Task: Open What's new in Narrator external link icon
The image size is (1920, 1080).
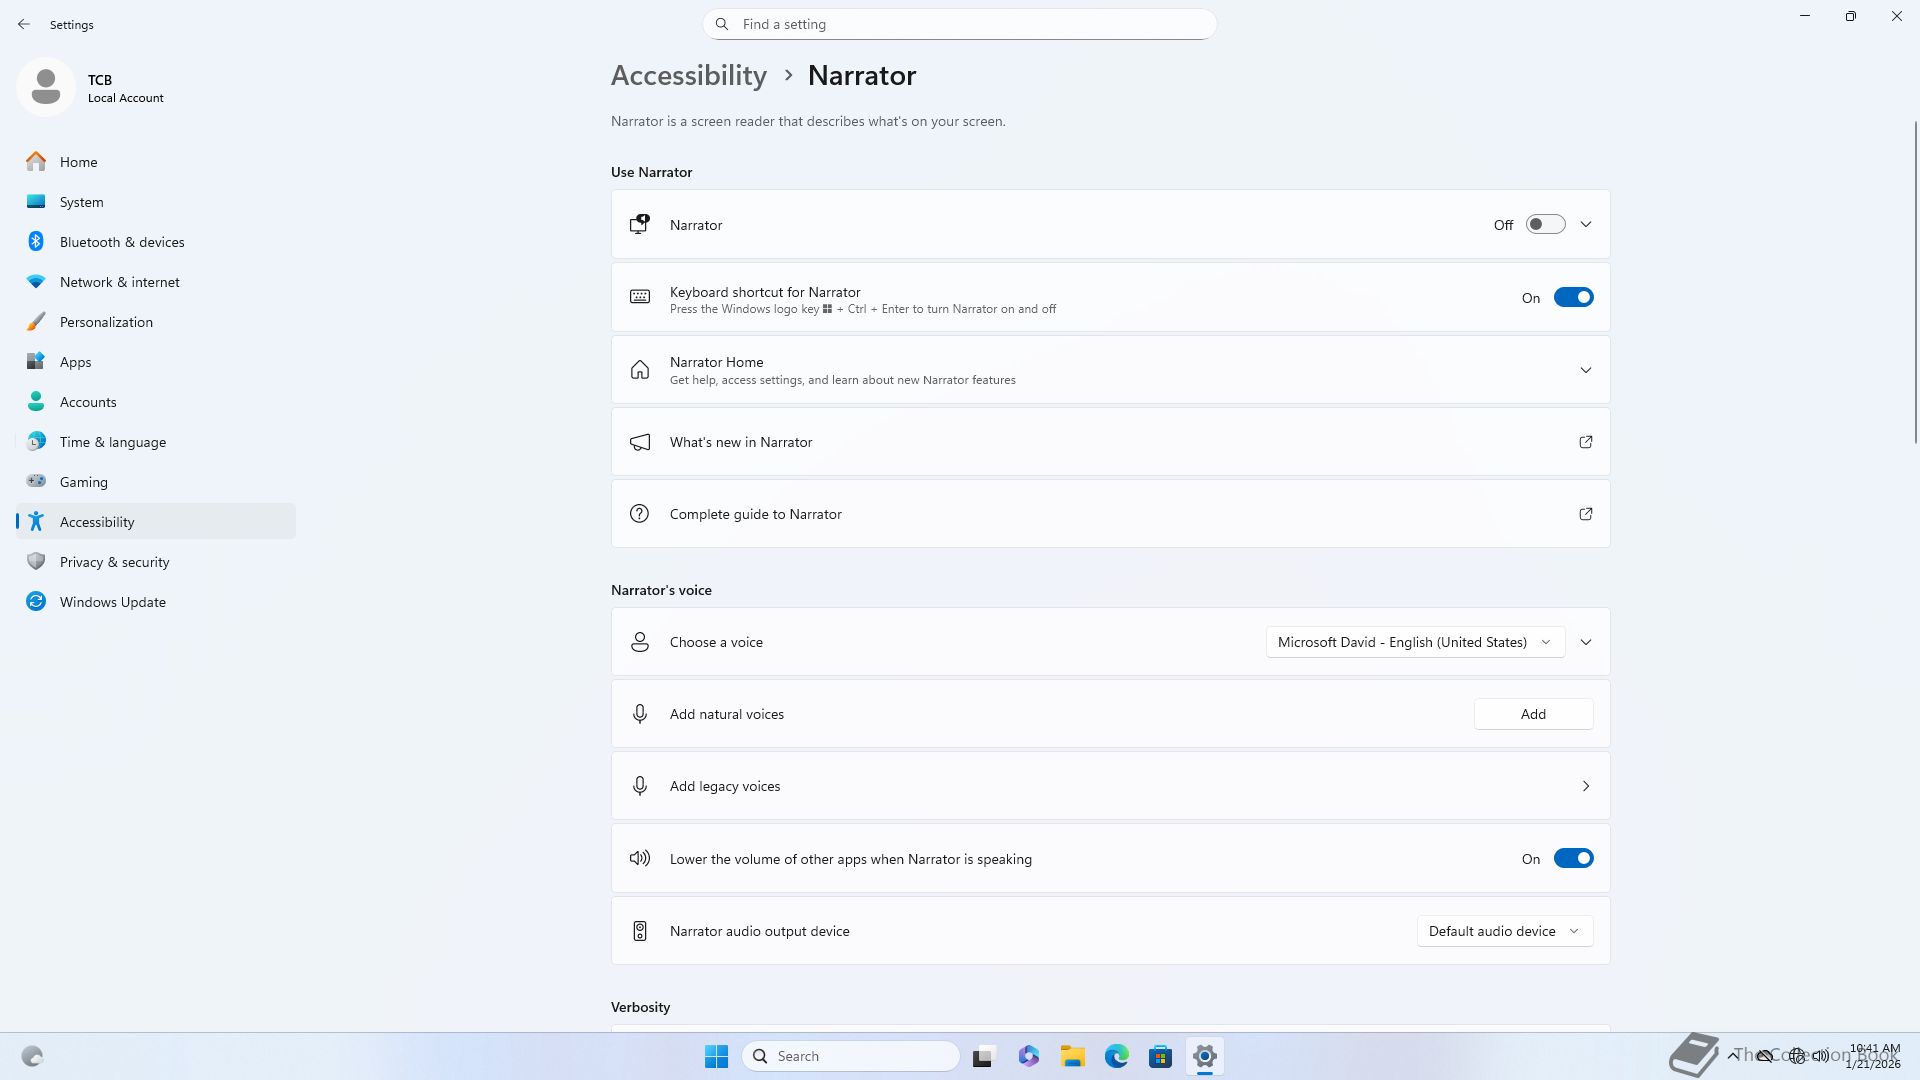Action: coord(1585,442)
